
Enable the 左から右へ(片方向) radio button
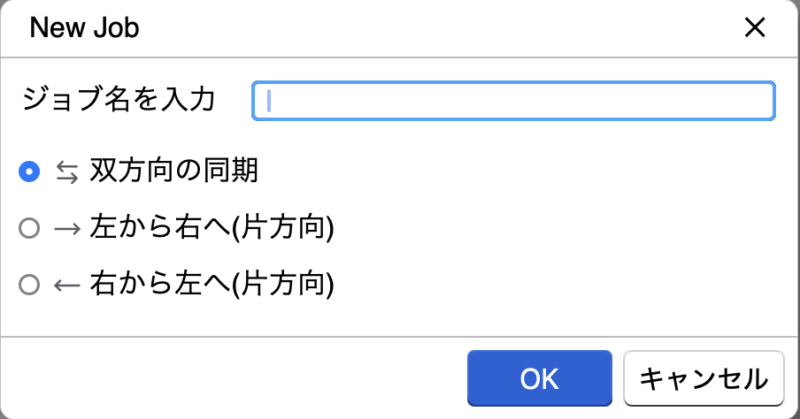coord(29,229)
